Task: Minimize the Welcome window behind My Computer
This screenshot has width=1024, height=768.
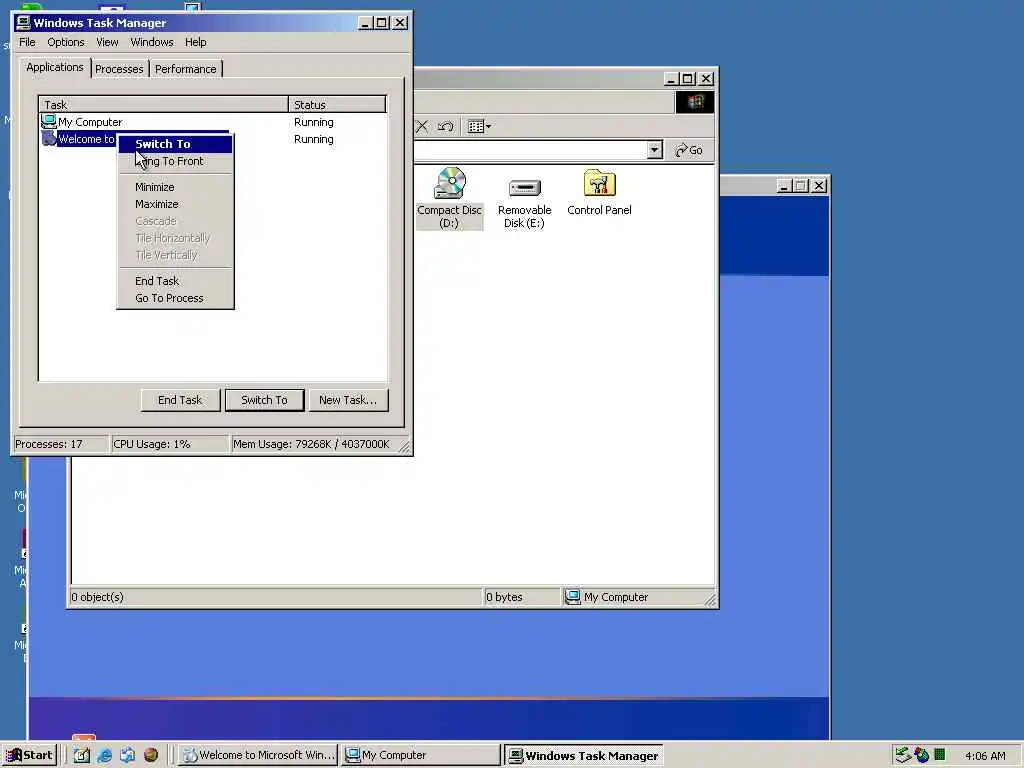Action: [x=785, y=186]
